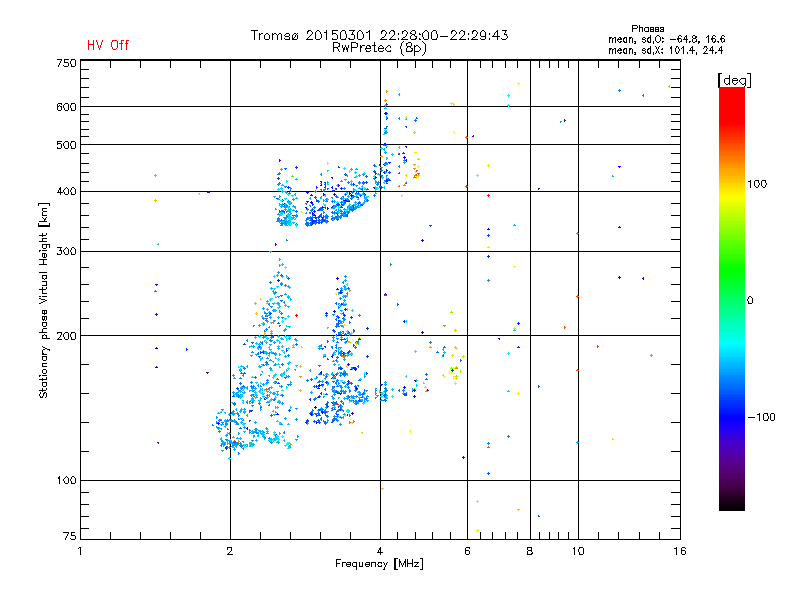
Task: Click the '[deg]' colorbar unit label
Action: click(x=734, y=80)
